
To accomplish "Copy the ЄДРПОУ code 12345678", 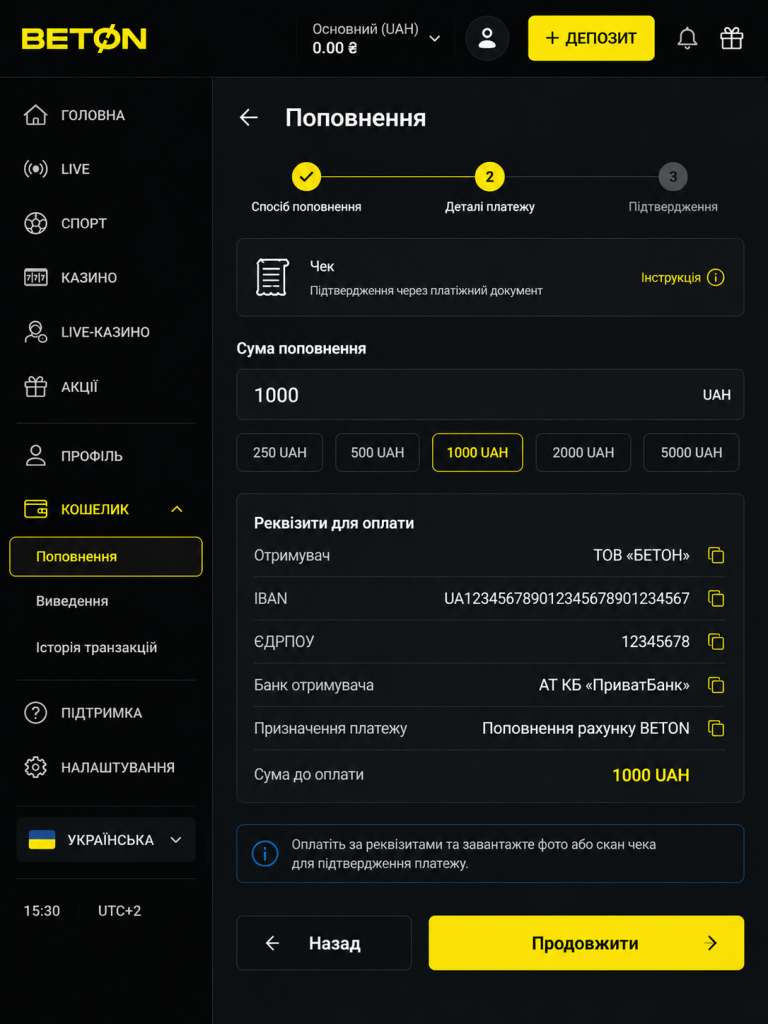I will click(716, 641).
